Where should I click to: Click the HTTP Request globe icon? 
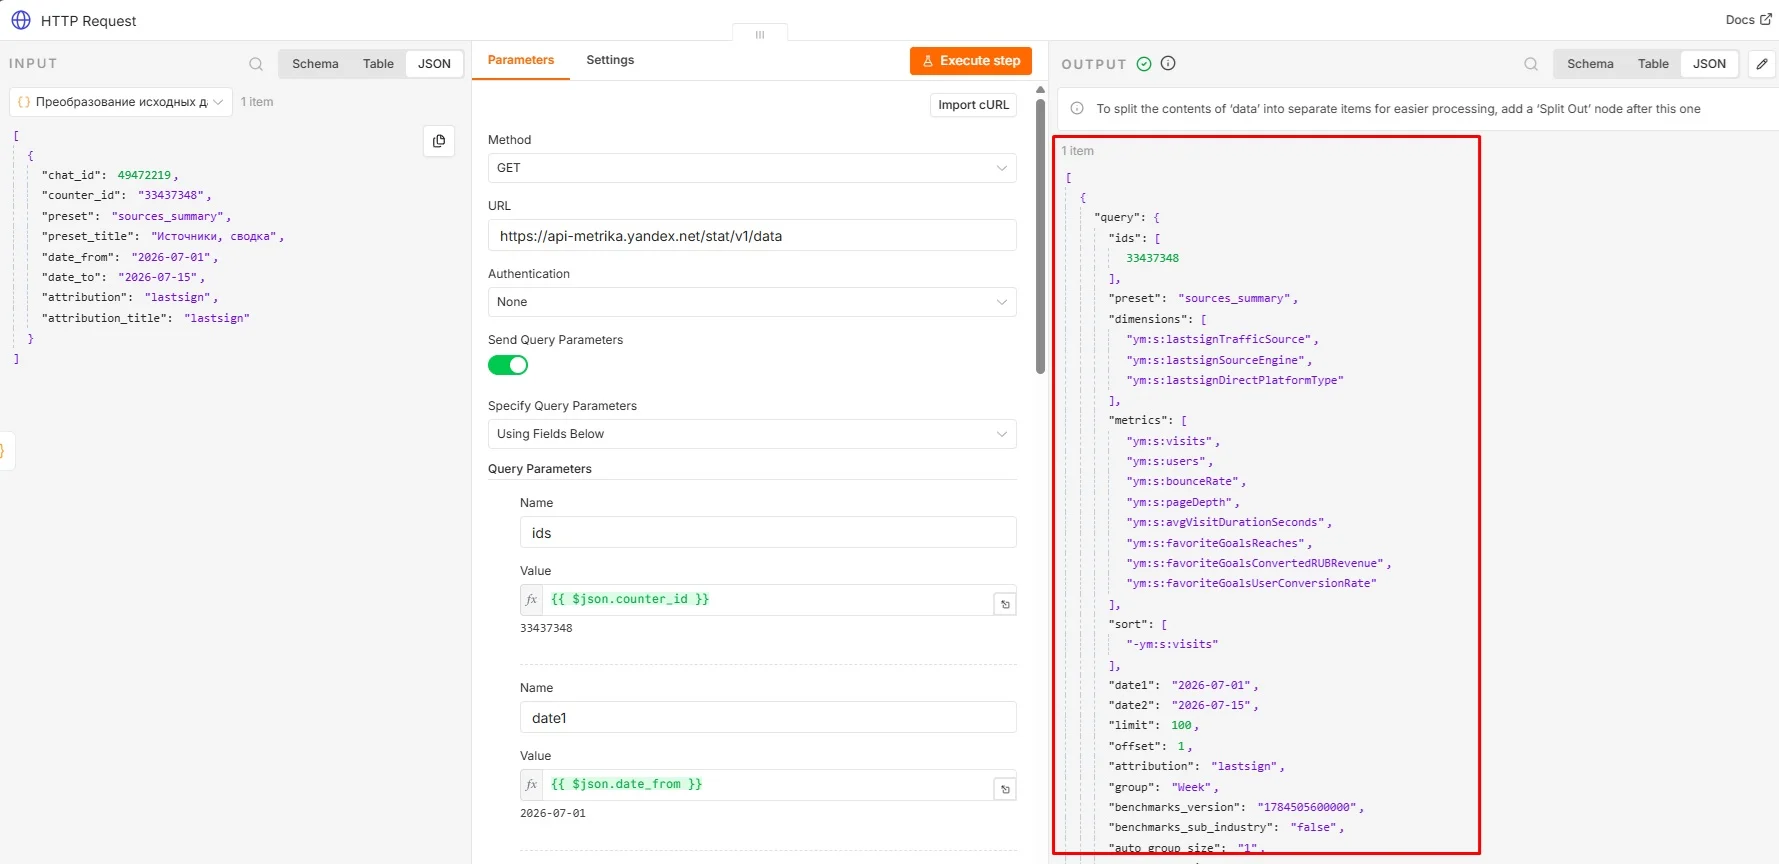21,20
